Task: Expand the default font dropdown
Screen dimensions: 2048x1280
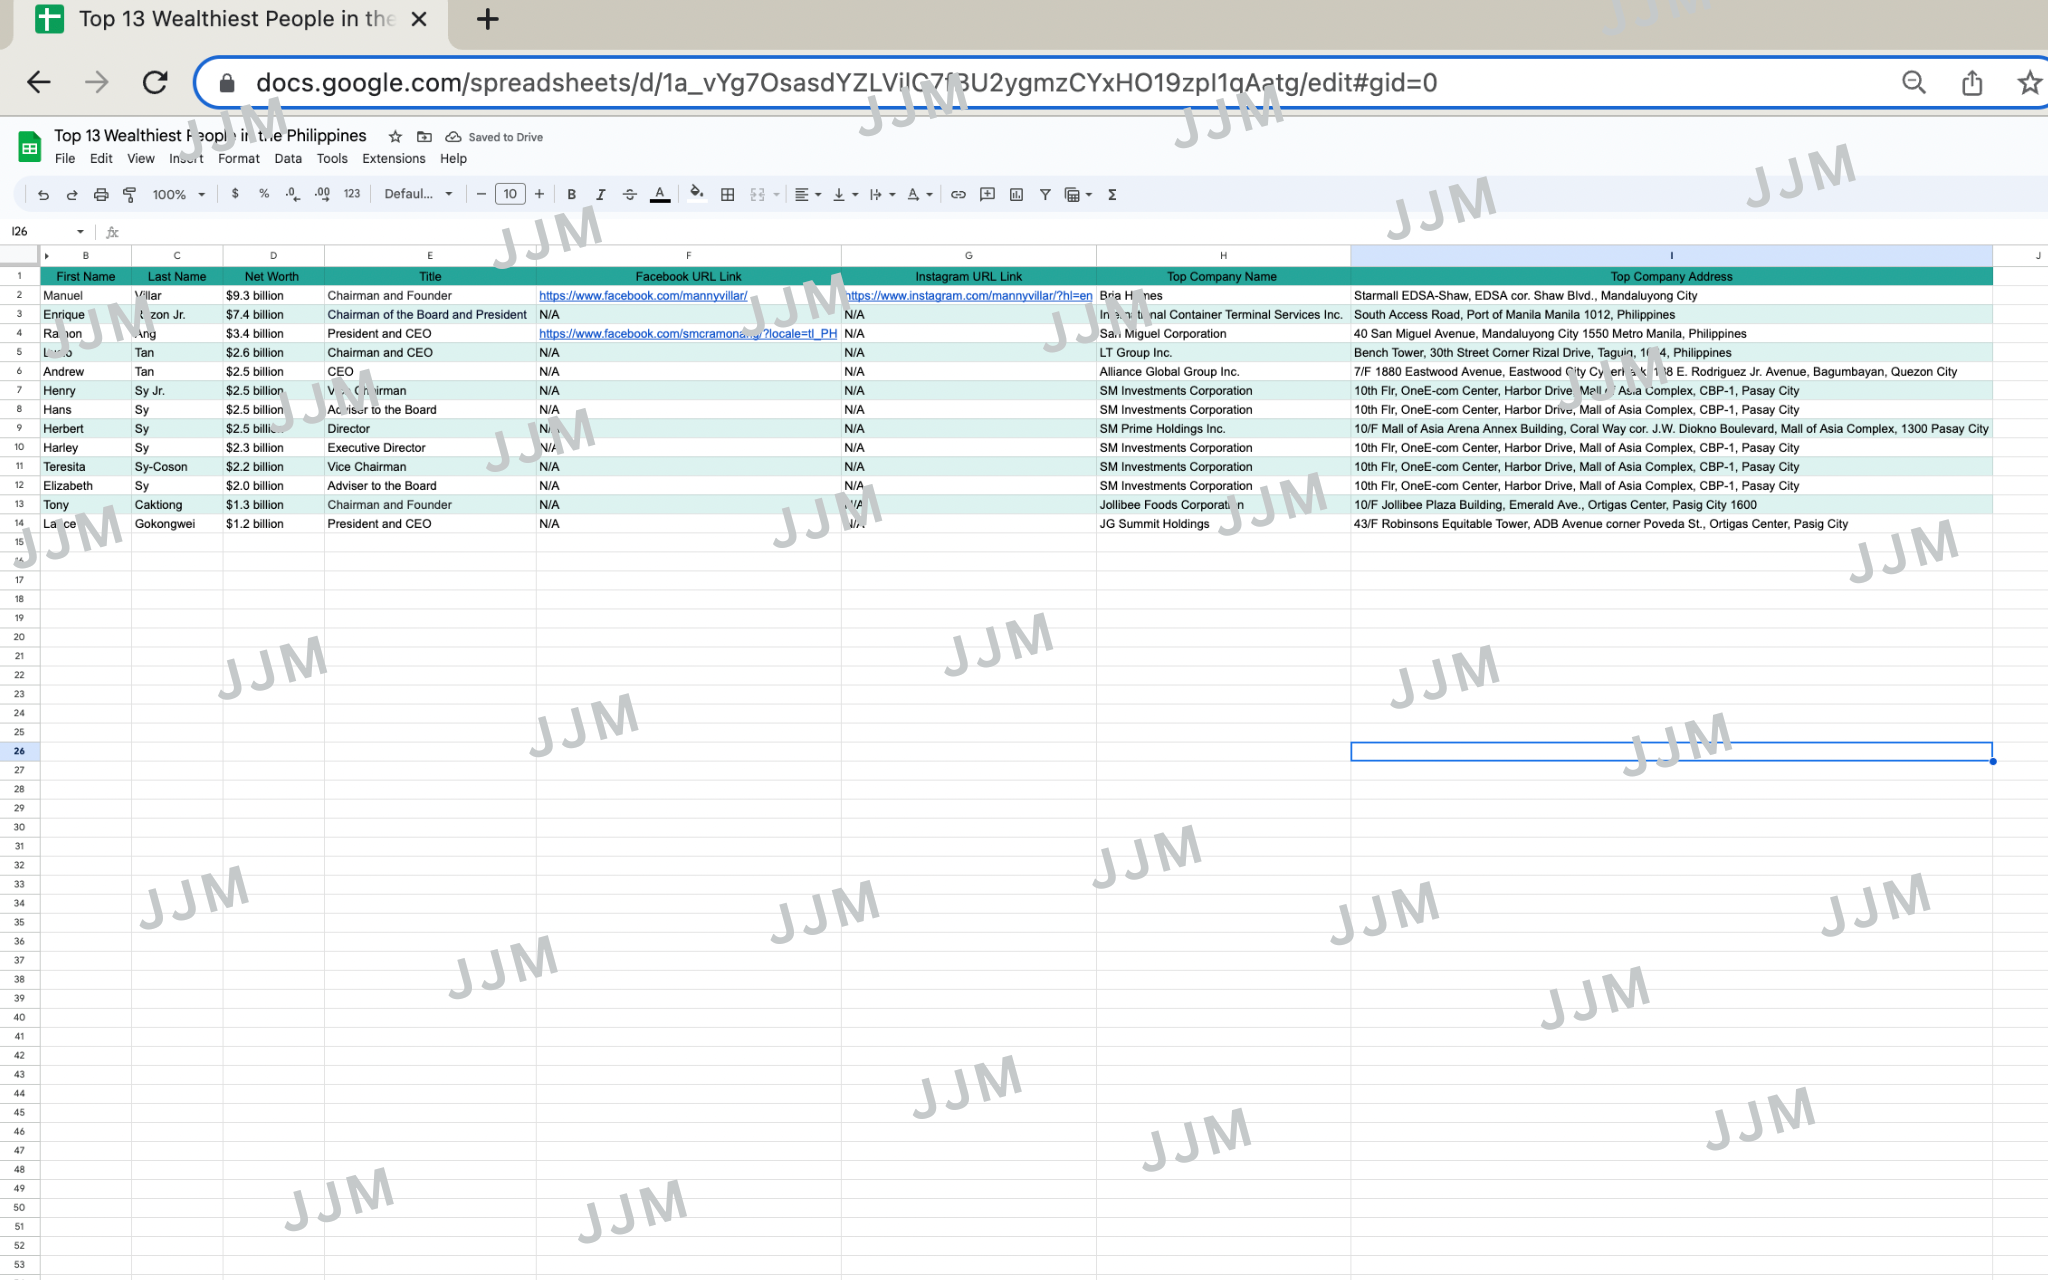Action: (418, 195)
